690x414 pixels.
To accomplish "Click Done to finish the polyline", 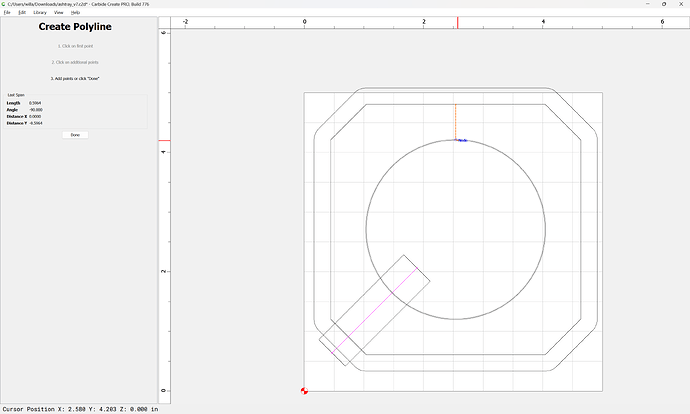I will (x=75, y=135).
